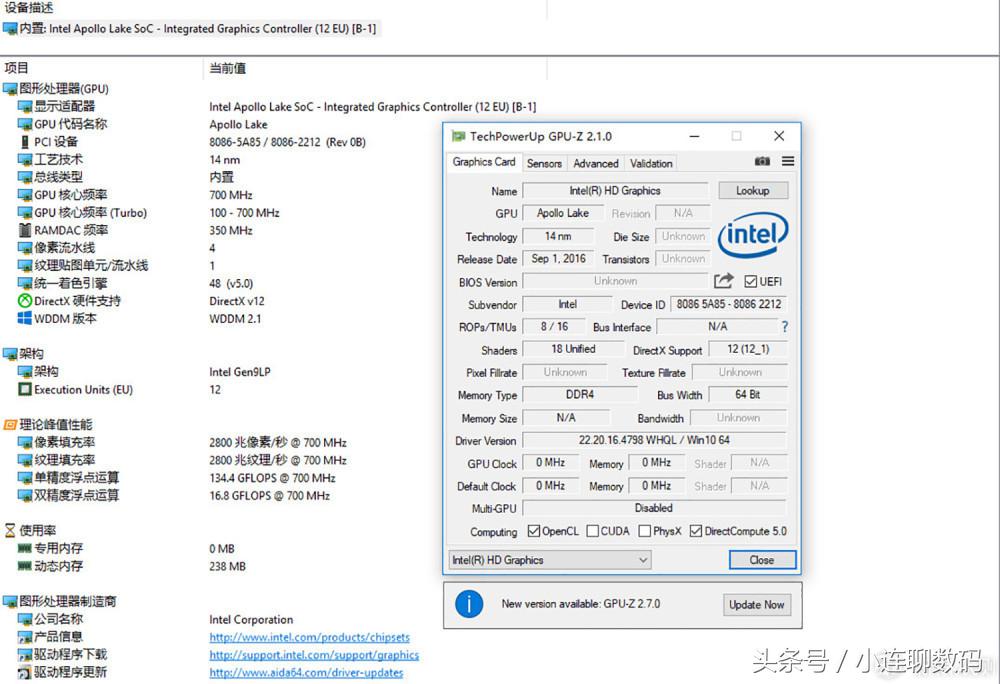Image resolution: width=1000 pixels, height=684 pixels.
Task: Open the Validation tab
Action: [x=651, y=163]
